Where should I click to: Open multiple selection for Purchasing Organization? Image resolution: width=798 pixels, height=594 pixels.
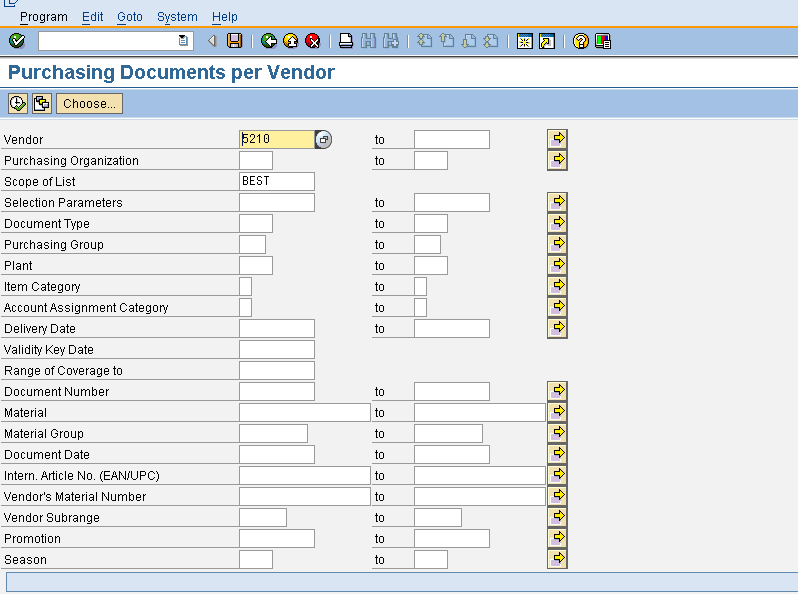(557, 160)
